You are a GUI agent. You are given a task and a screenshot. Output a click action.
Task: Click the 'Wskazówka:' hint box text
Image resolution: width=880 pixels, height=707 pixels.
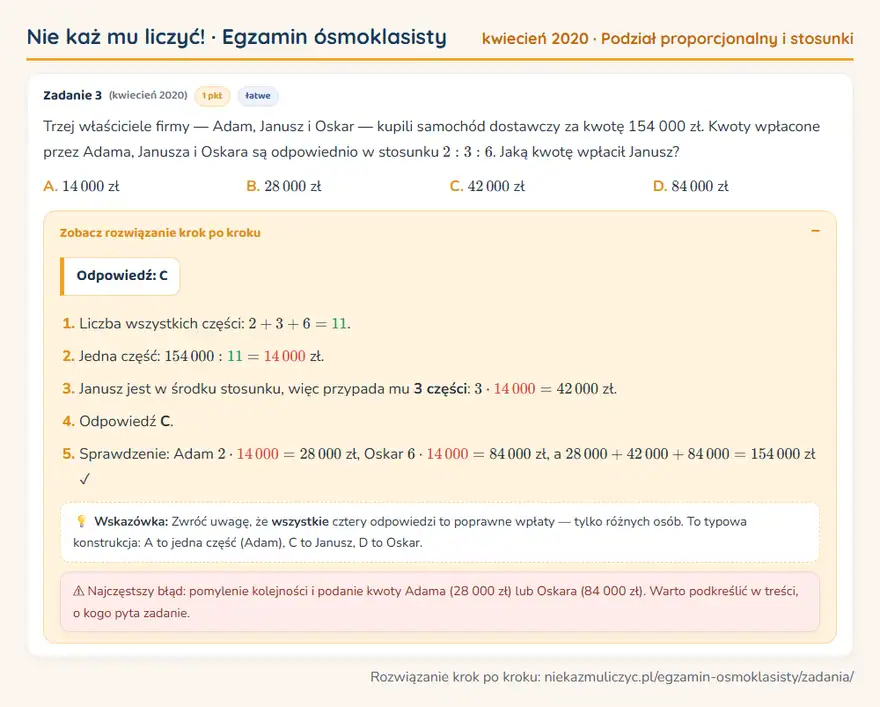tap(440, 532)
